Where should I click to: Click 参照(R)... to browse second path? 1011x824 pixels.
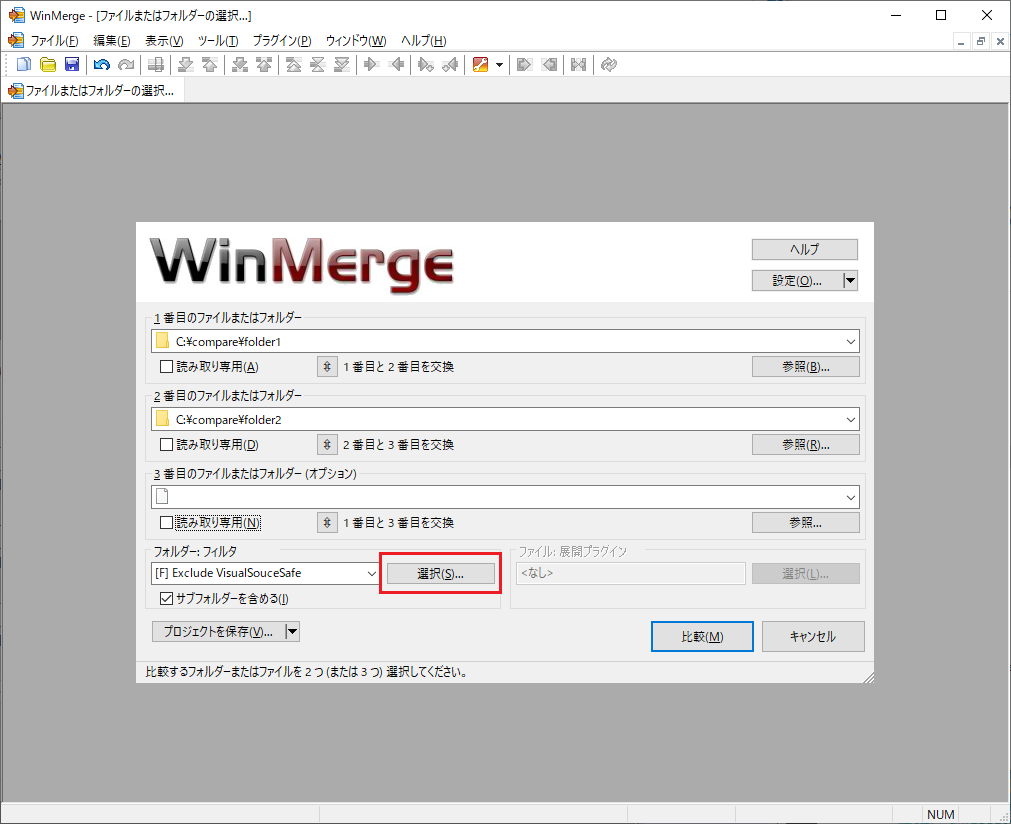pyautogui.click(x=806, y=445)
